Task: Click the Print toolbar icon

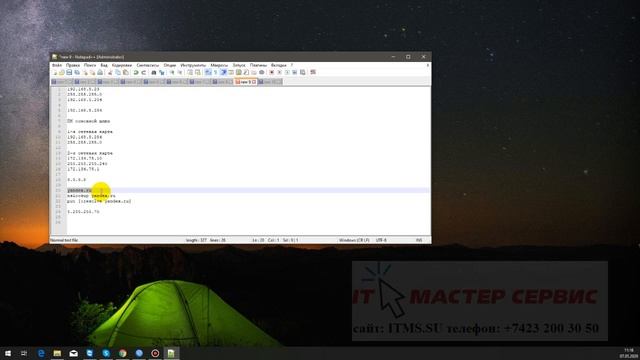Action: 100,72
